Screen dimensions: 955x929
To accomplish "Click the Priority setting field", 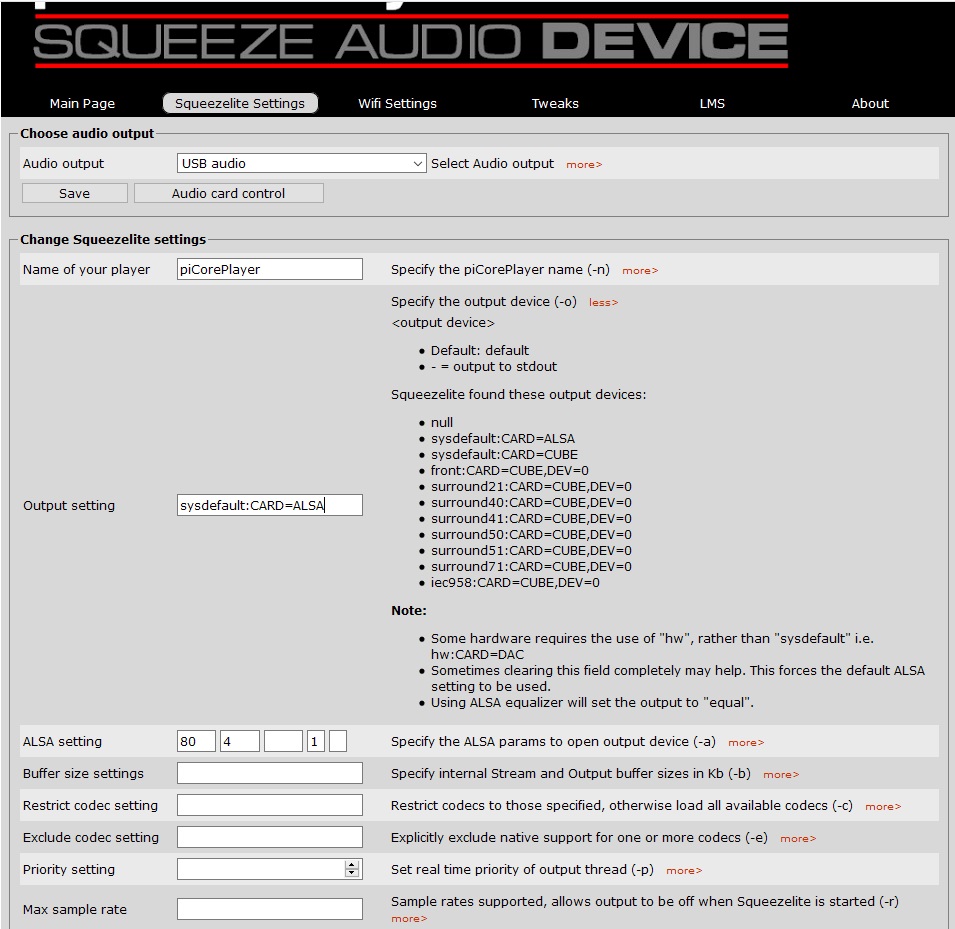I will coord(270,869).
